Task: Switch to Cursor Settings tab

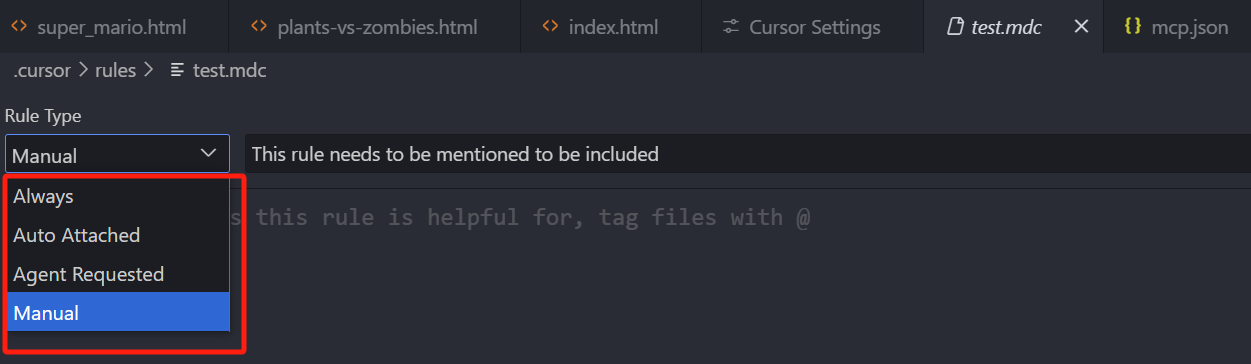Action: pos(802,27)
